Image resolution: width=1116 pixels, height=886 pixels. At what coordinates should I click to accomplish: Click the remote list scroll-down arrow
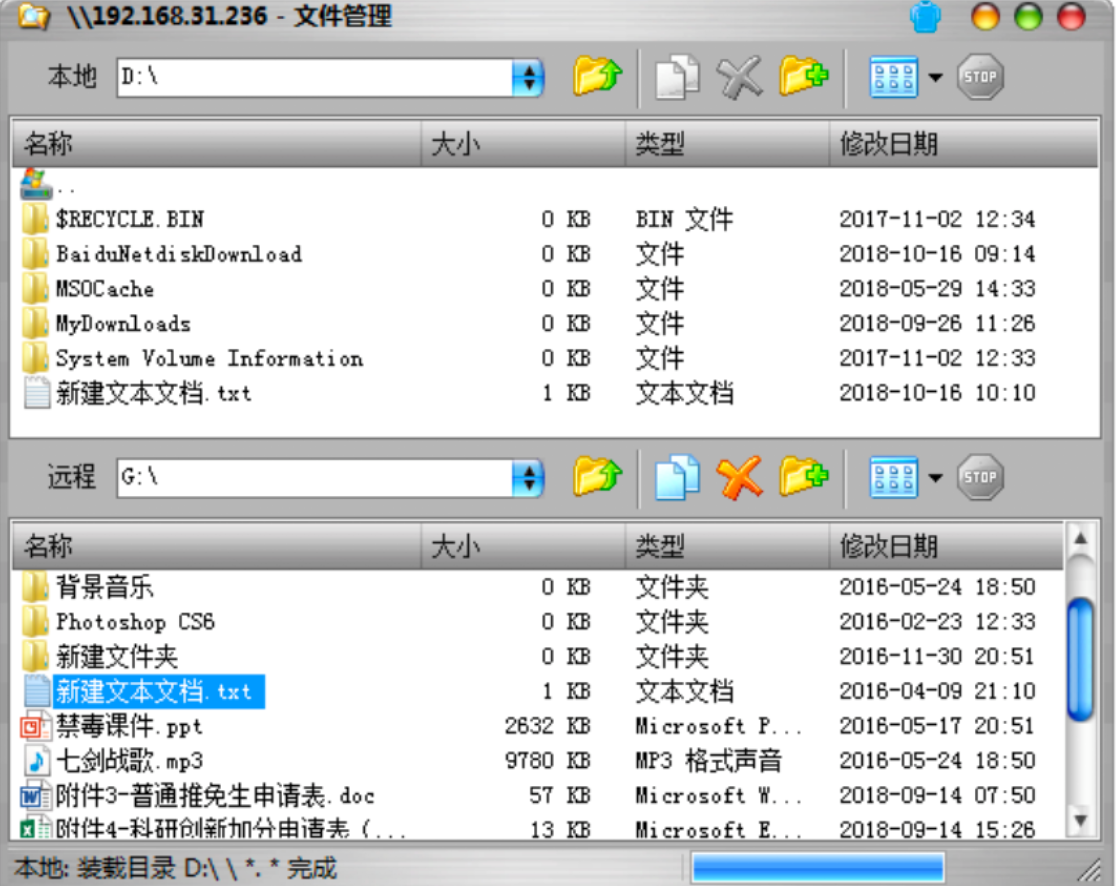(x=1080, y=821)
